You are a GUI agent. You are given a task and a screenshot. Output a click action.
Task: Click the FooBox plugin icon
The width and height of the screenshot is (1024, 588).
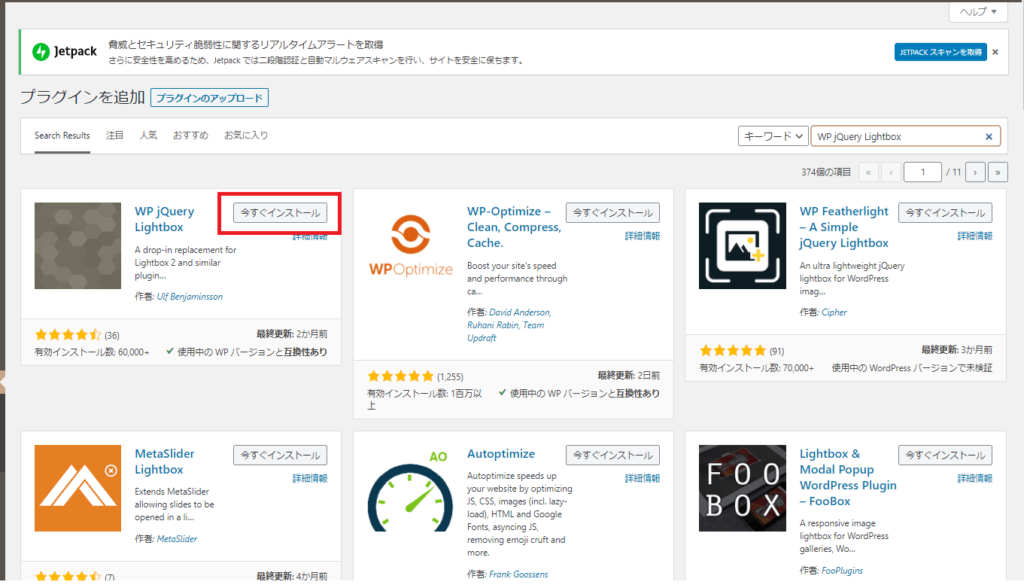742,488
